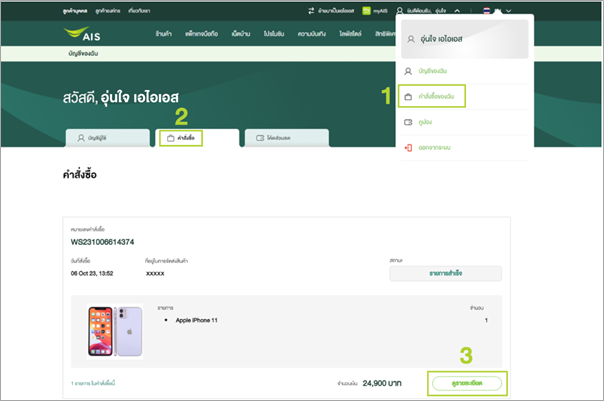Image resolution: width=604 pixels, height=401 pixels.
Task: Click the red logout icon in the dropdown
Action: click(408, 148)
